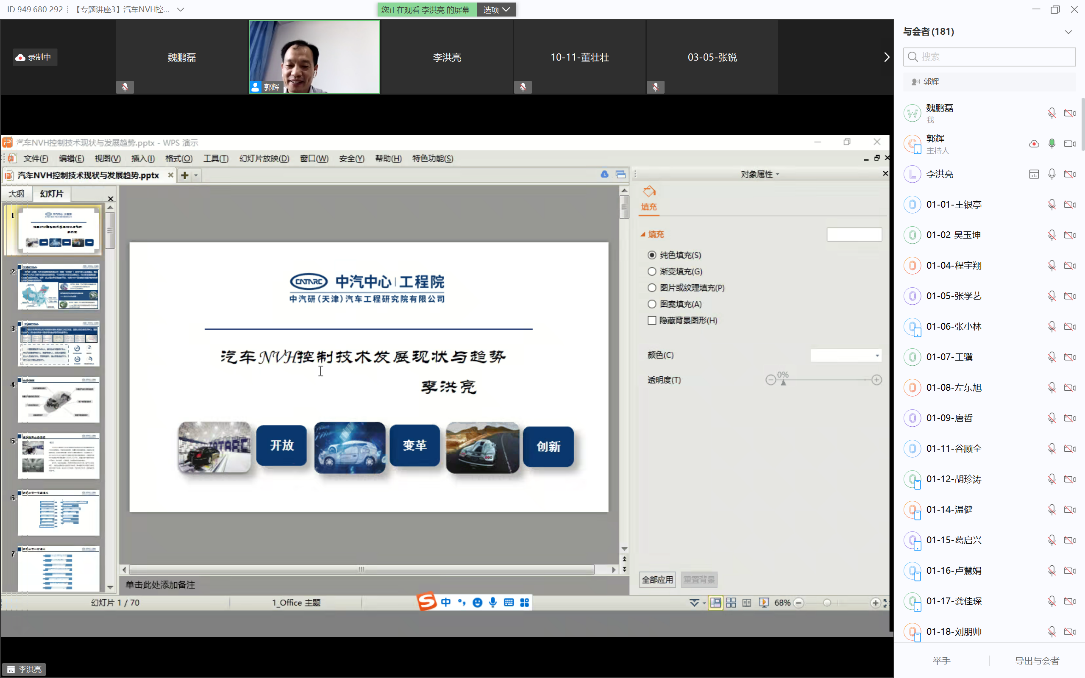Click the Sogou voice input microphone icon
Image resolution: width=1085 pixels, height=678 pixels.
coord(493,602)
